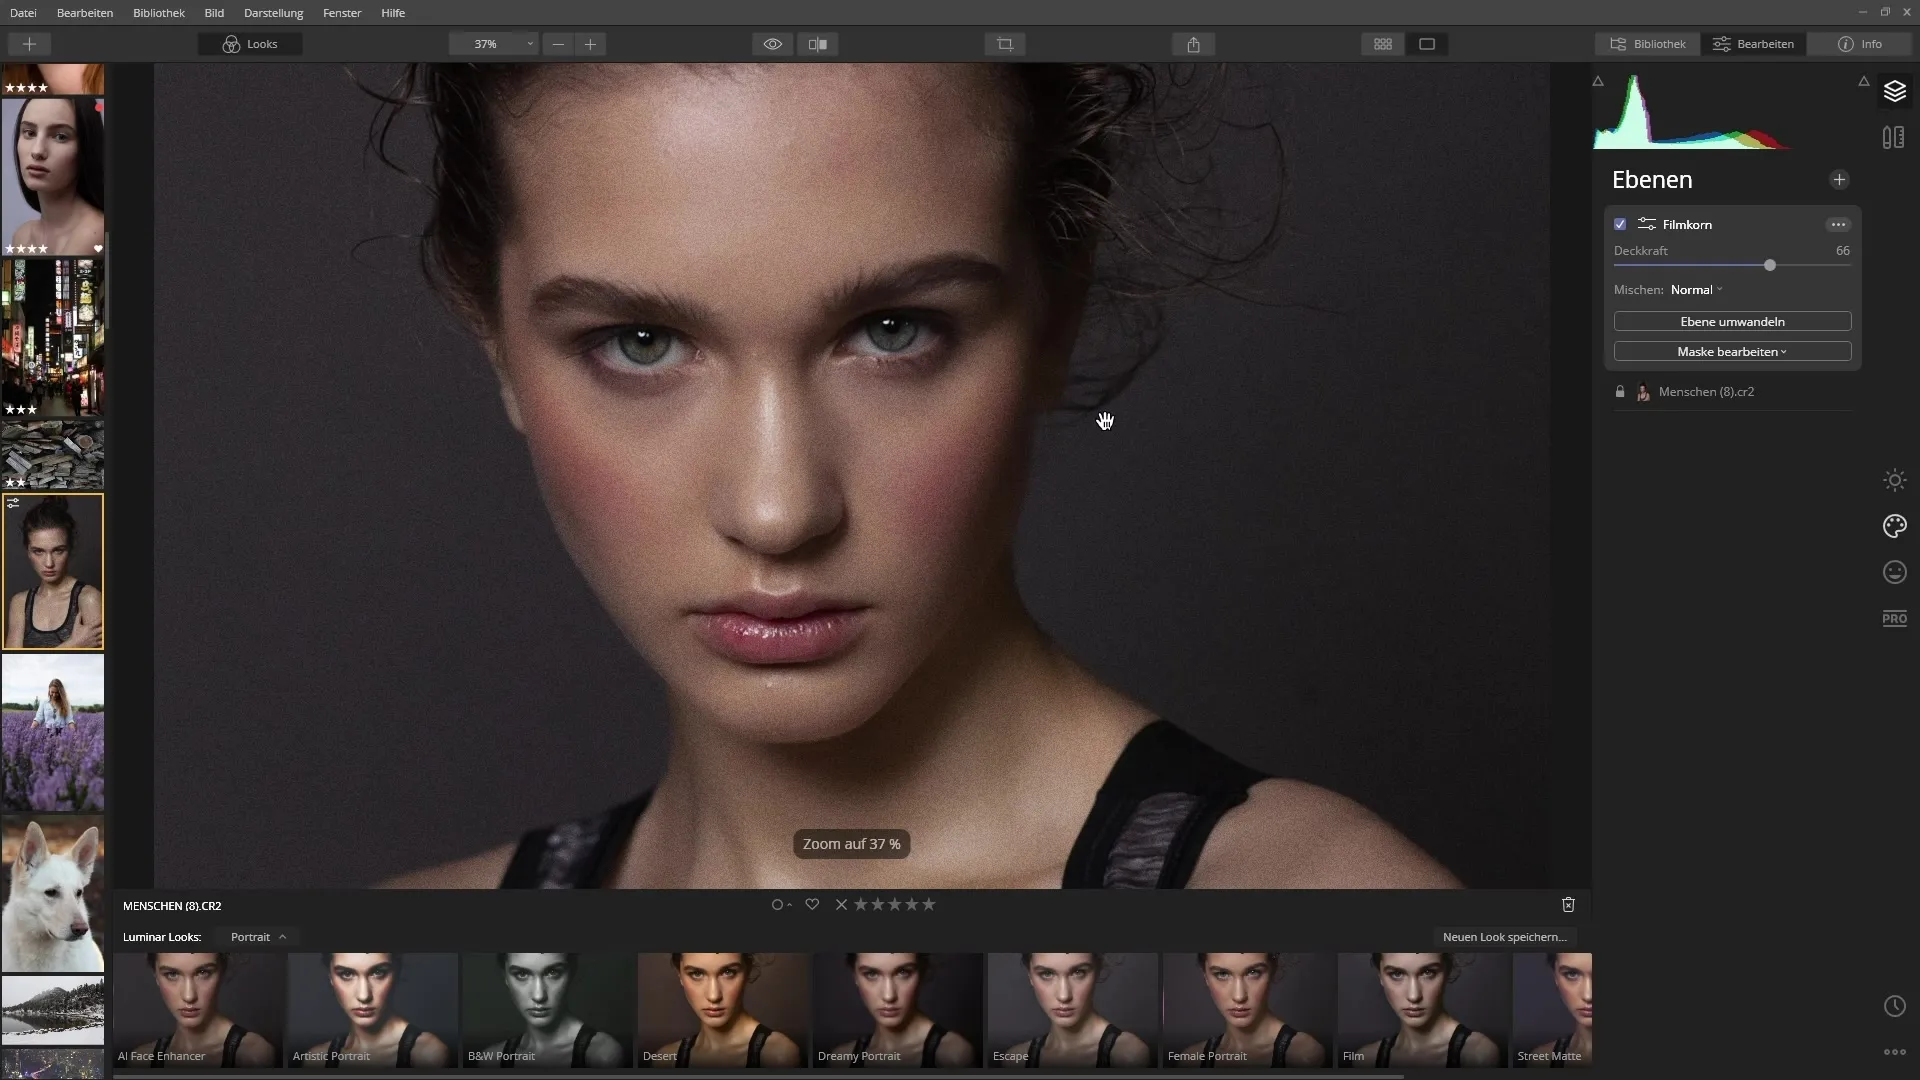
Task: Select the white dog filmstrip thumbnail
Action: tap(53, 894)
